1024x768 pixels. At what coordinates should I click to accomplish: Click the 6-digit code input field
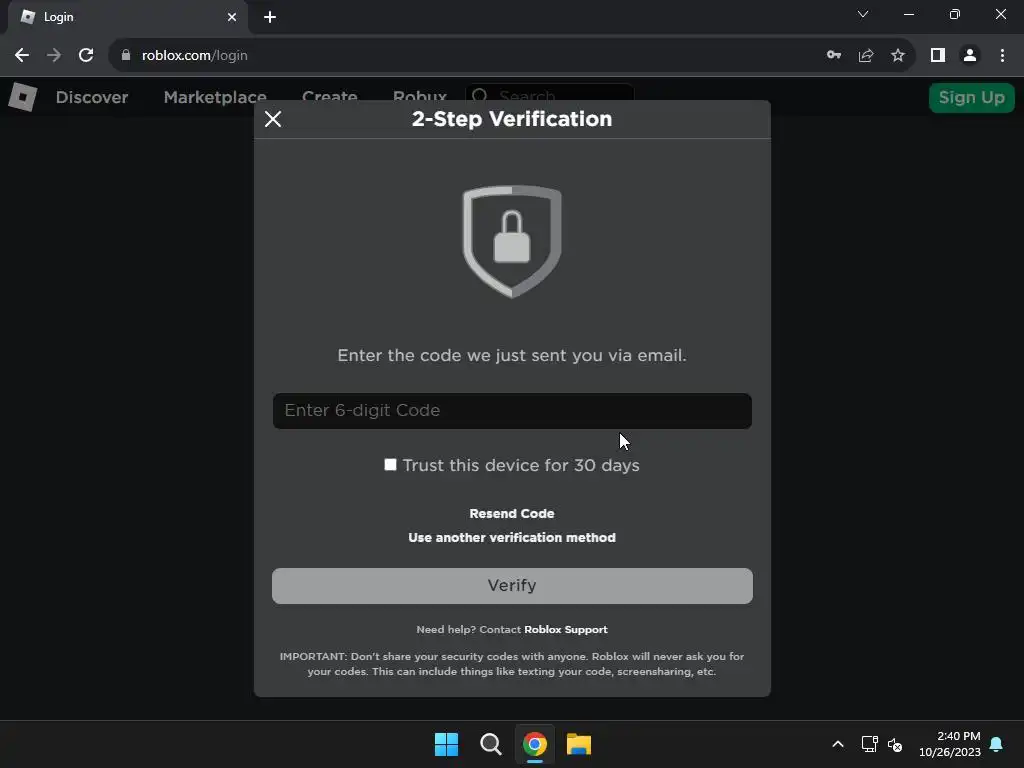(x=512, y=411)
